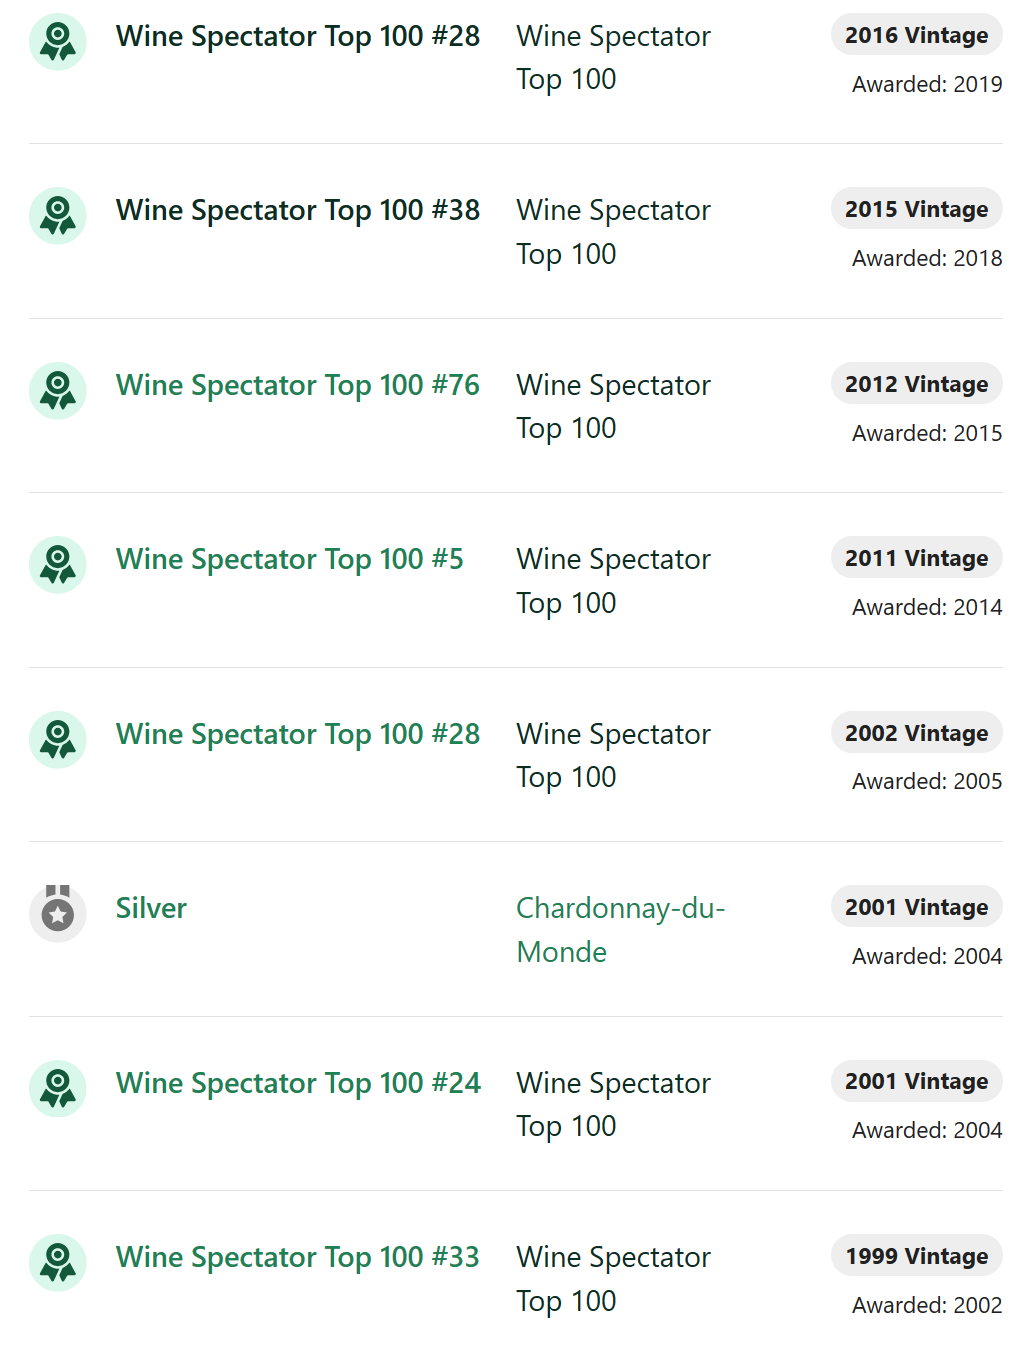The width and height of the screenshot is (1026, 1355).
Task: Open the Top 100 #28 link for 2002 Vintage
Action: (x=298, y=734)
